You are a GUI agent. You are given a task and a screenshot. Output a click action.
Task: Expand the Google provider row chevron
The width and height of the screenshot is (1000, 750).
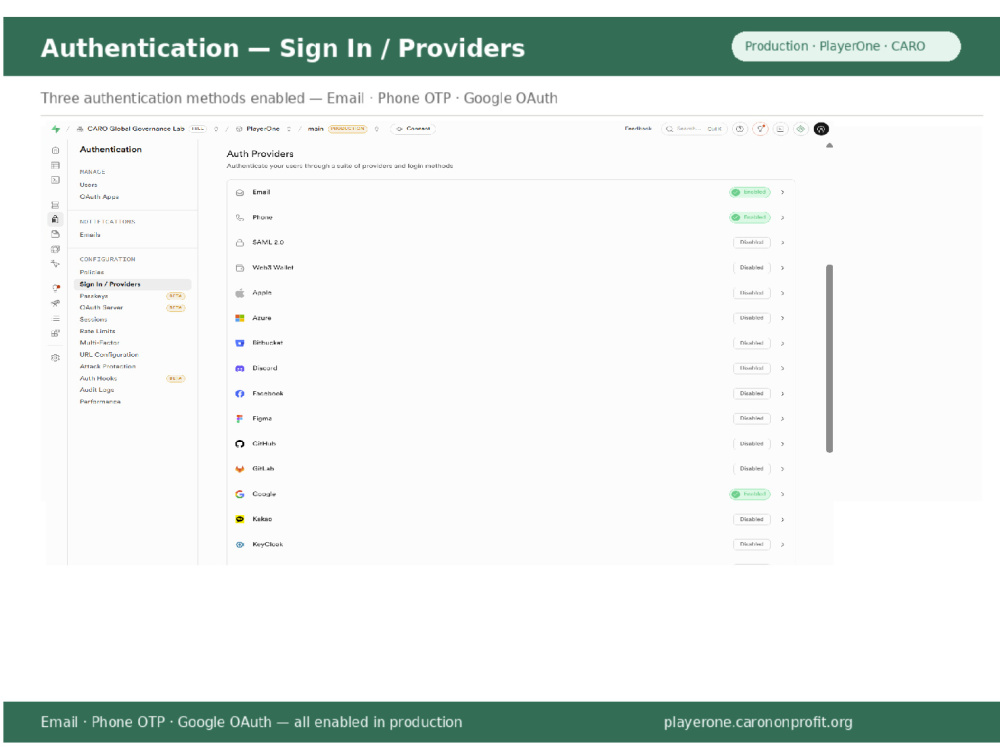pyautogui.click(x=783, y=494)
